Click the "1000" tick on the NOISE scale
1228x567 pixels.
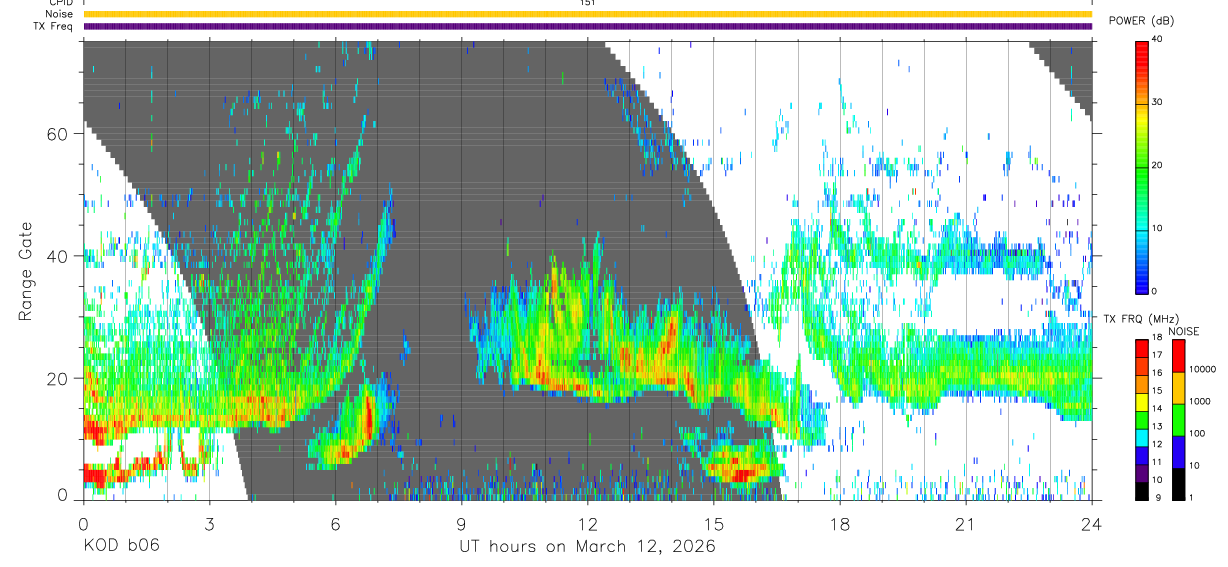[1200, 401]
